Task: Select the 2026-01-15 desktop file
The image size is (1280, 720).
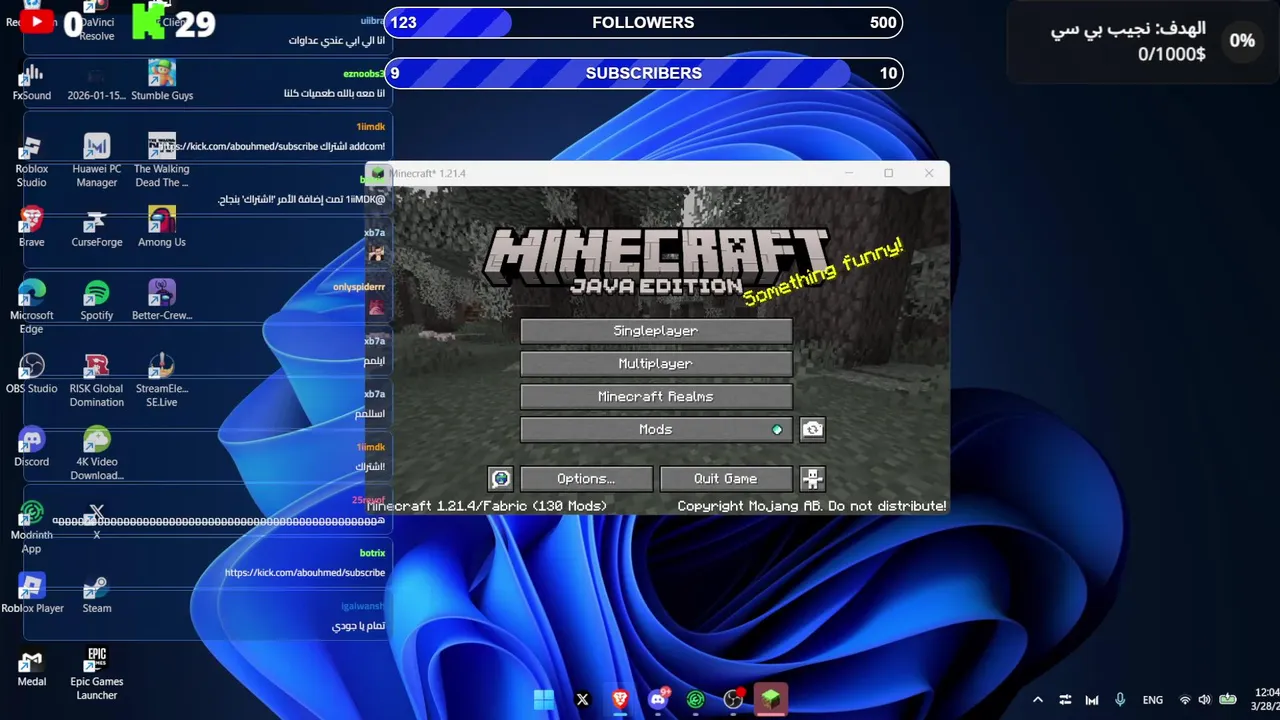Action: pyautogui.click(x=97, y=82)
